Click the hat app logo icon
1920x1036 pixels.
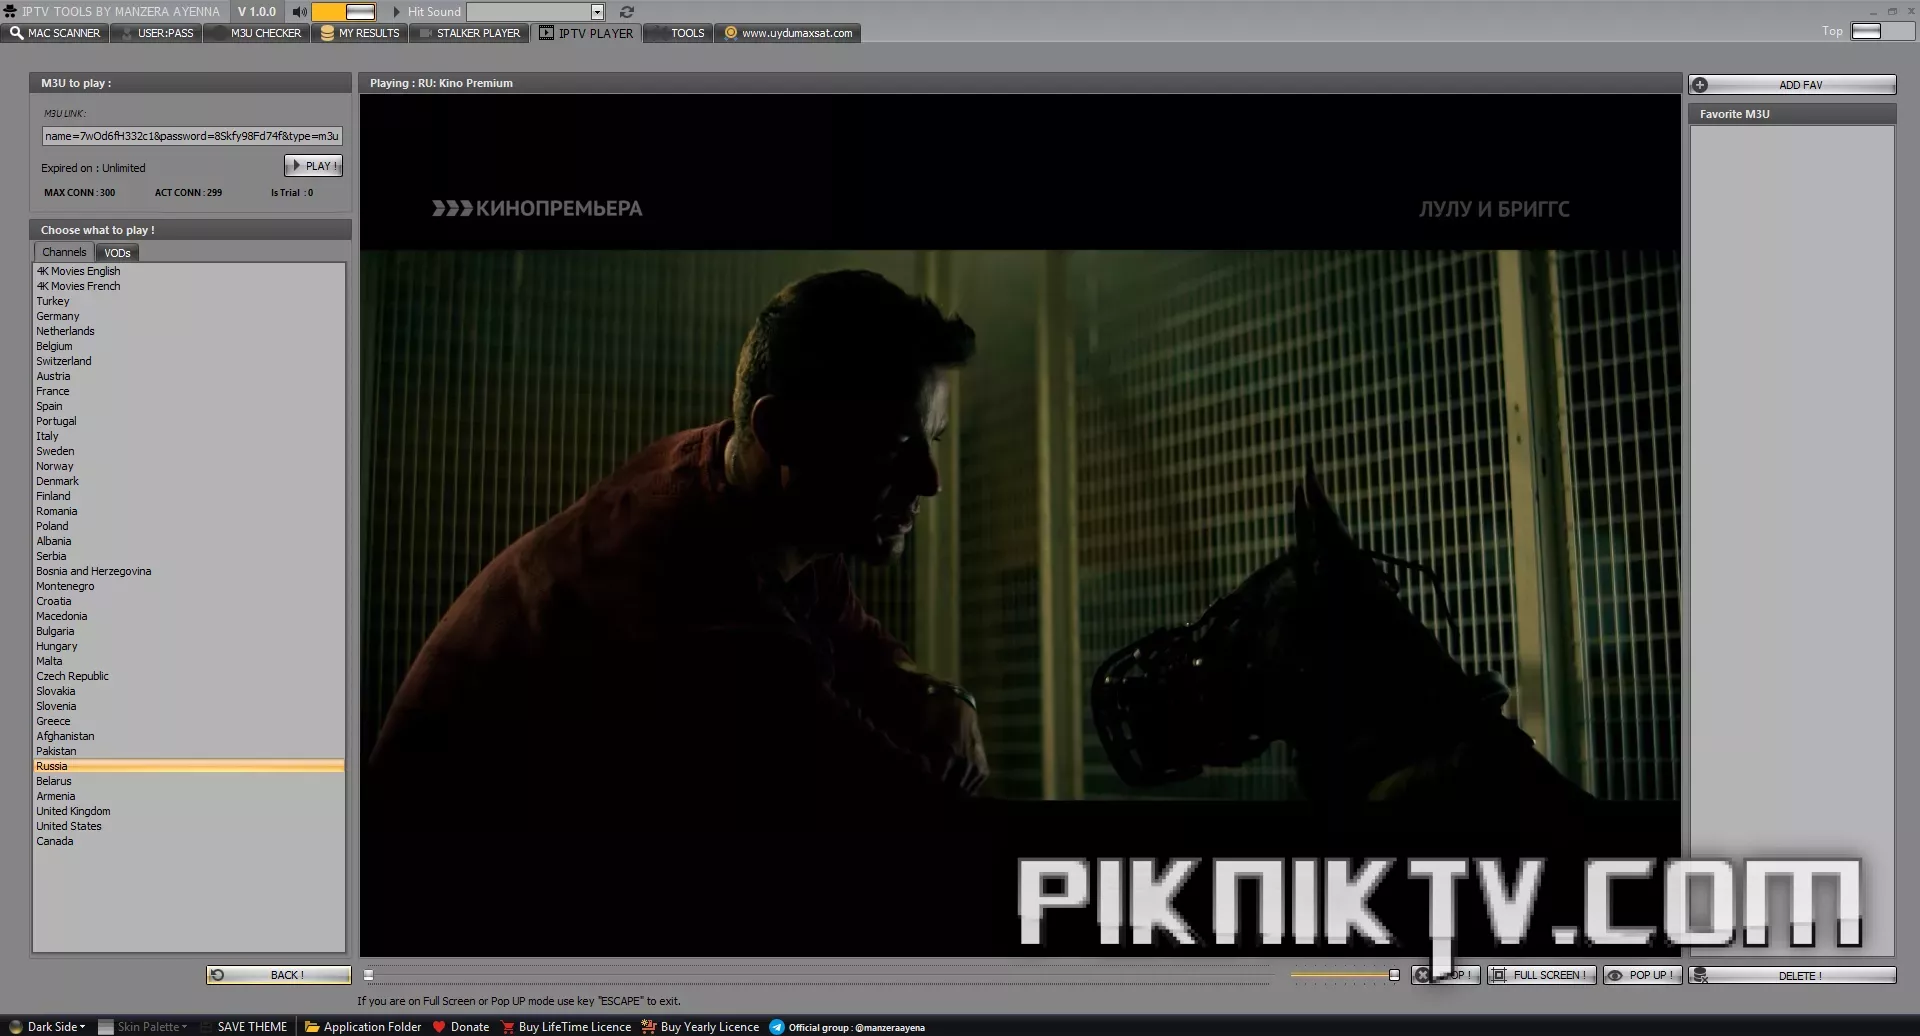pyautogui.click(x=10, y=12)
